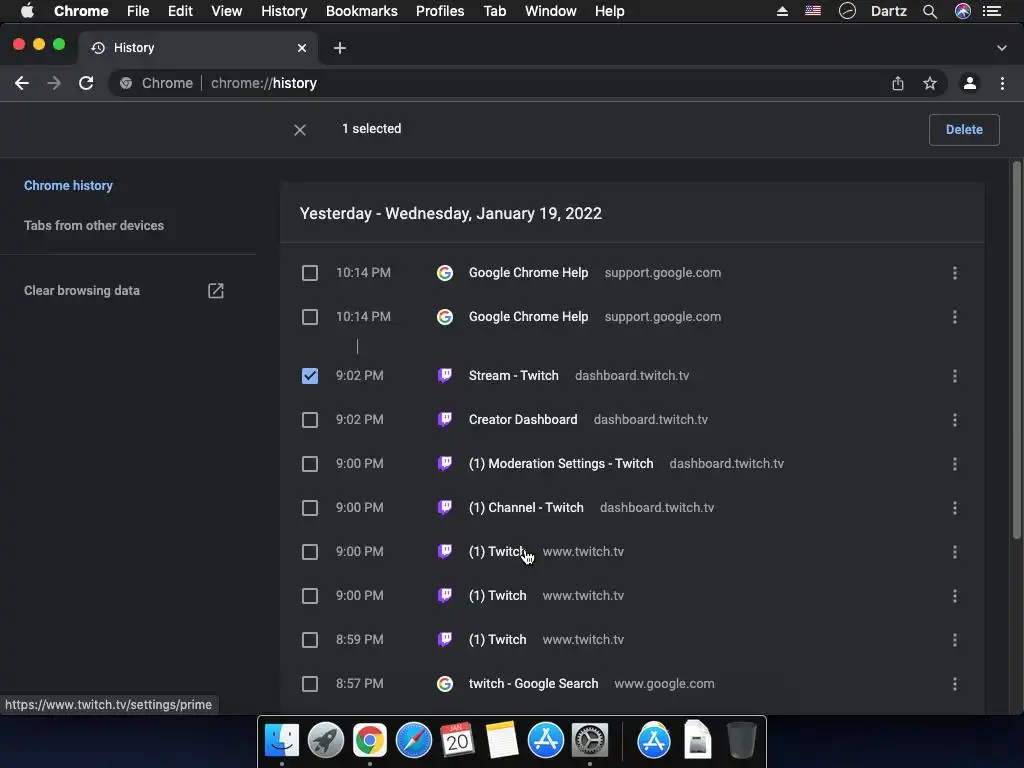This screenshot has height=768, width=1024.
Task: Open the Stream - Twitch history link
Action: click(513, 376)
